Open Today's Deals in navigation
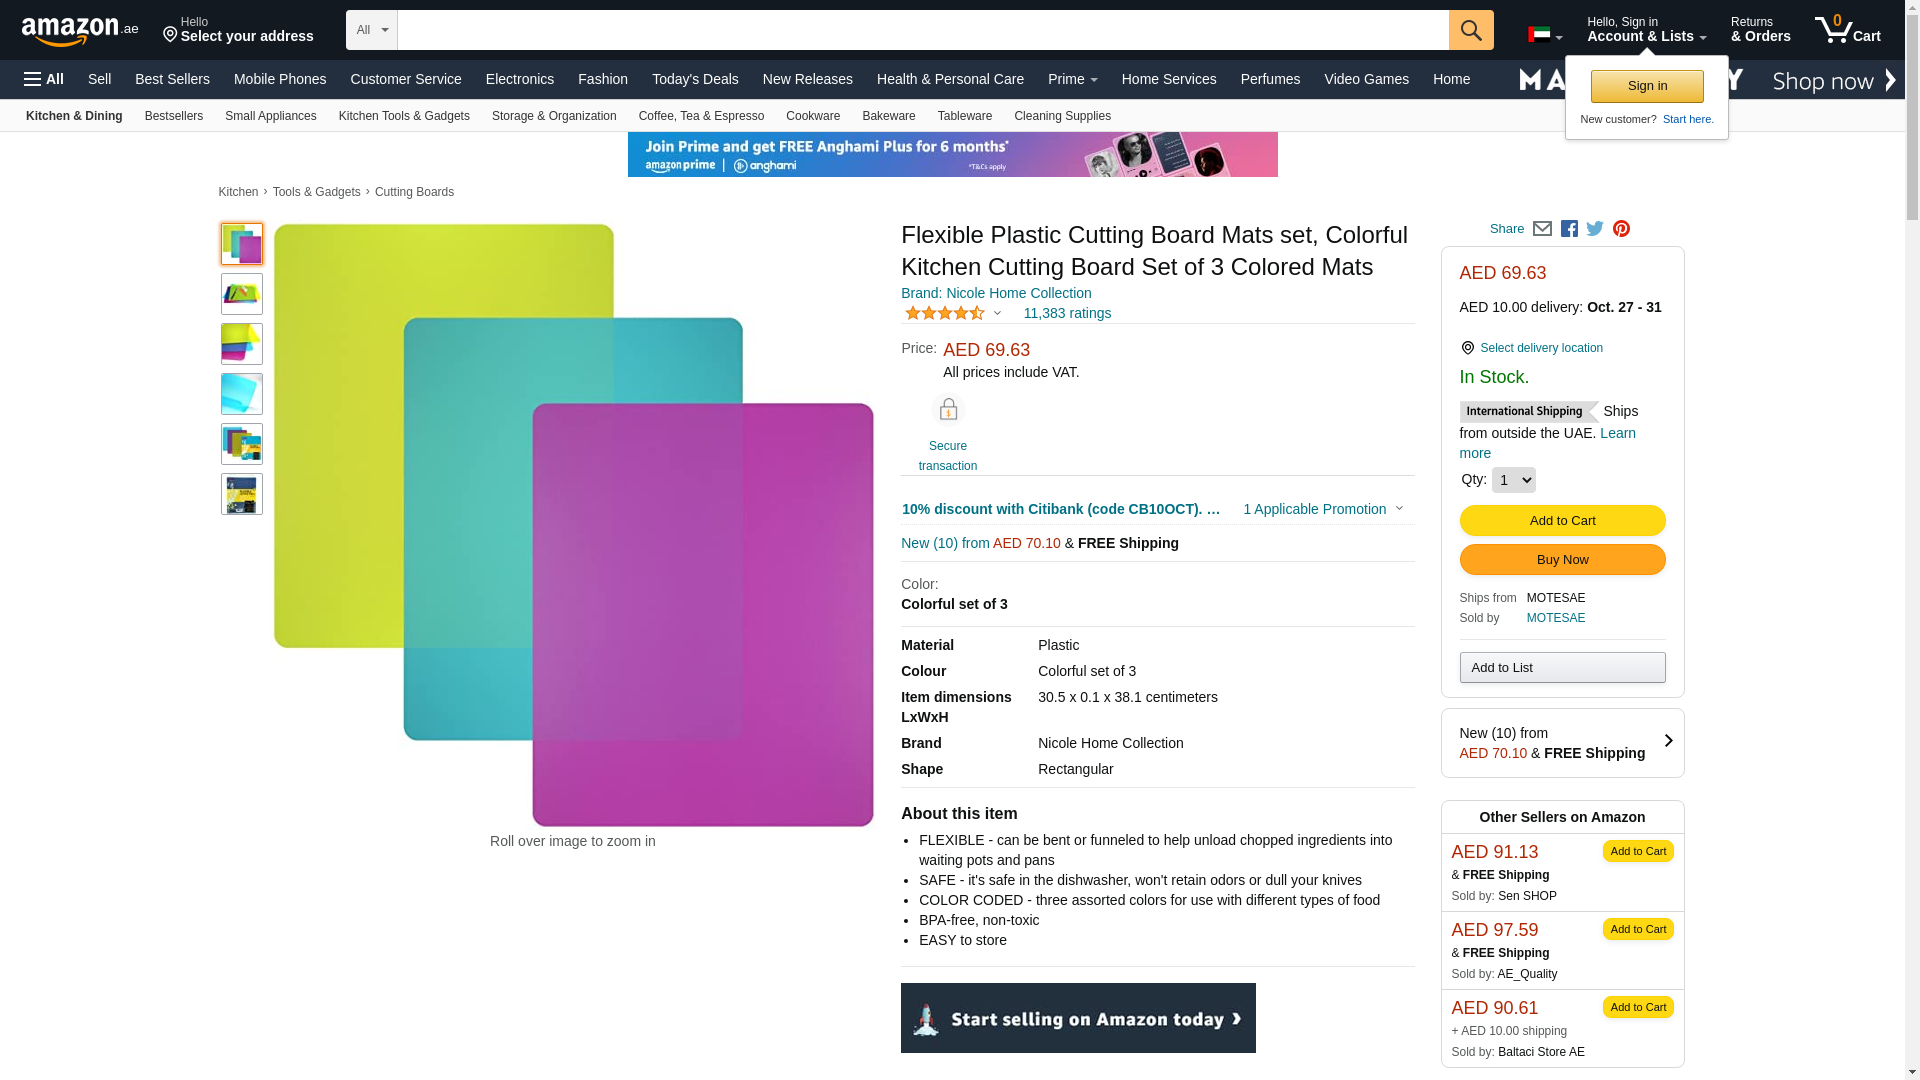 pyautogui.click(x=695, y=79)
